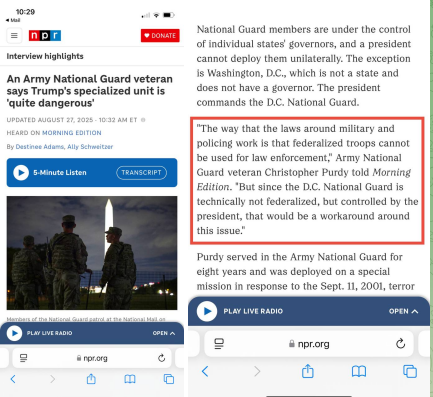Screen dimensions: 433x397
Task: Play live radio in right screenshot
Action: tap(207, 311)
